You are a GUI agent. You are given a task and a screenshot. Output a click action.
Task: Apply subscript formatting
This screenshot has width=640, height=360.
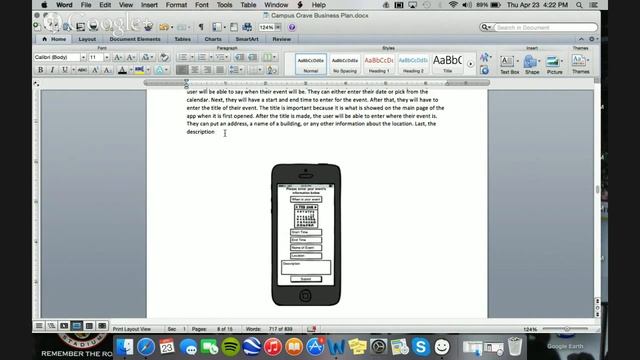(107, 70)
